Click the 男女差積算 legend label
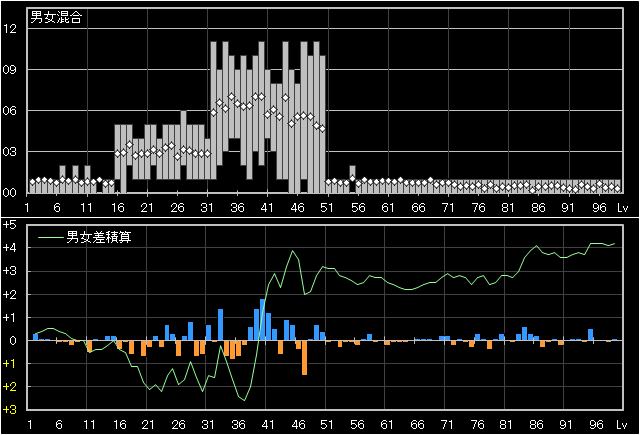 click(x=99, y=237)
